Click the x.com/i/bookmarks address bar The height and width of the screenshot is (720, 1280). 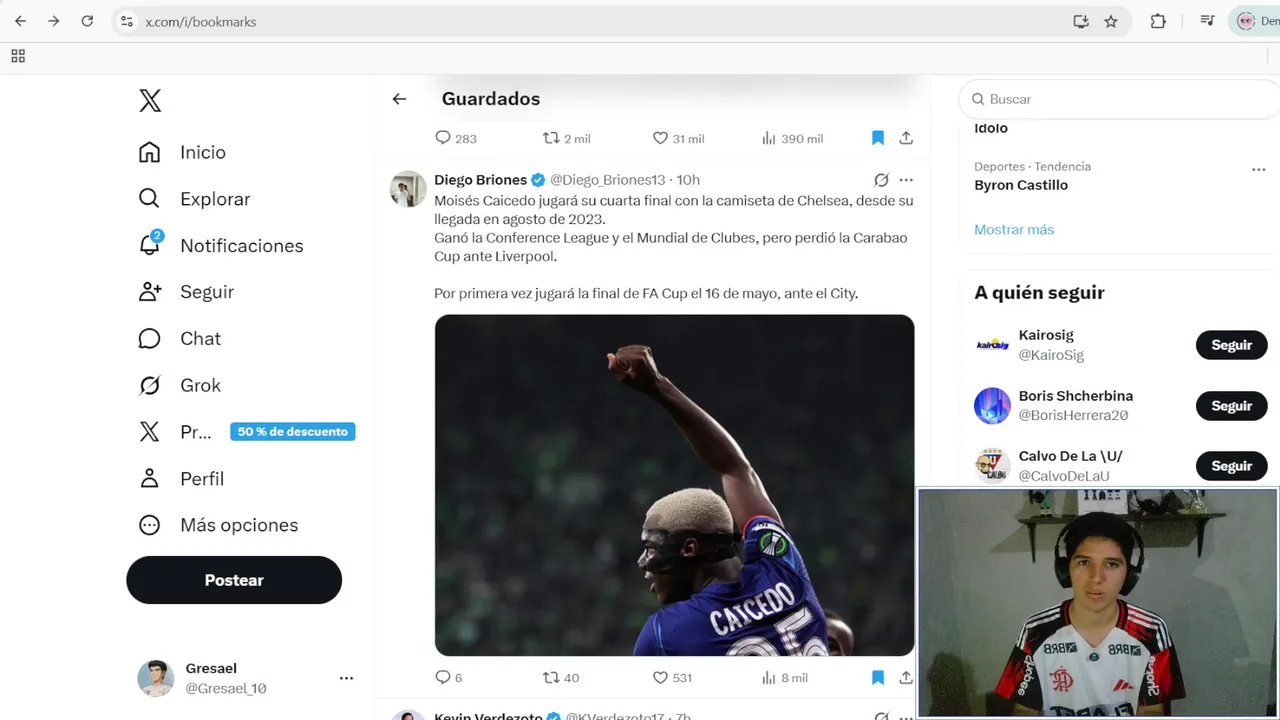click(x=201, y=21)
